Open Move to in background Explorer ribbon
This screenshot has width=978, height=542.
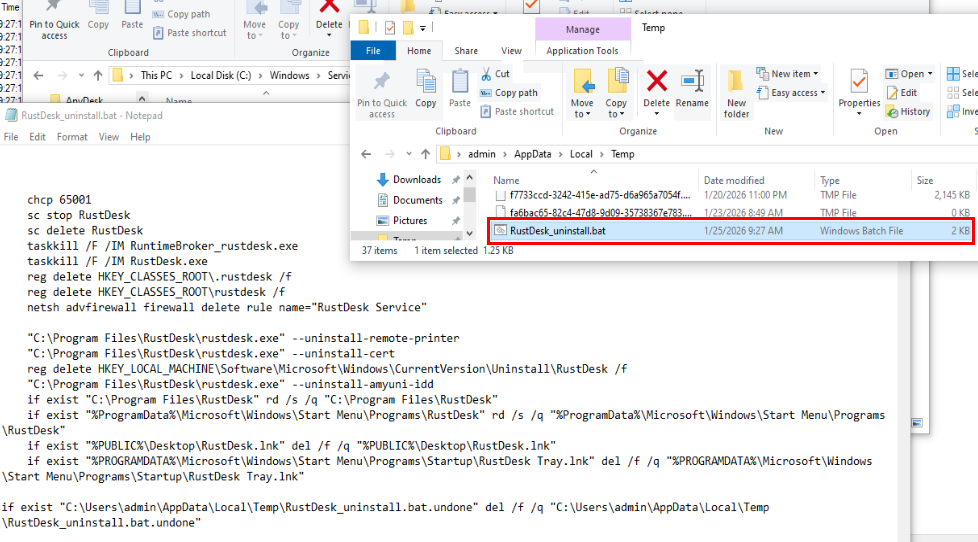(254, 21)
